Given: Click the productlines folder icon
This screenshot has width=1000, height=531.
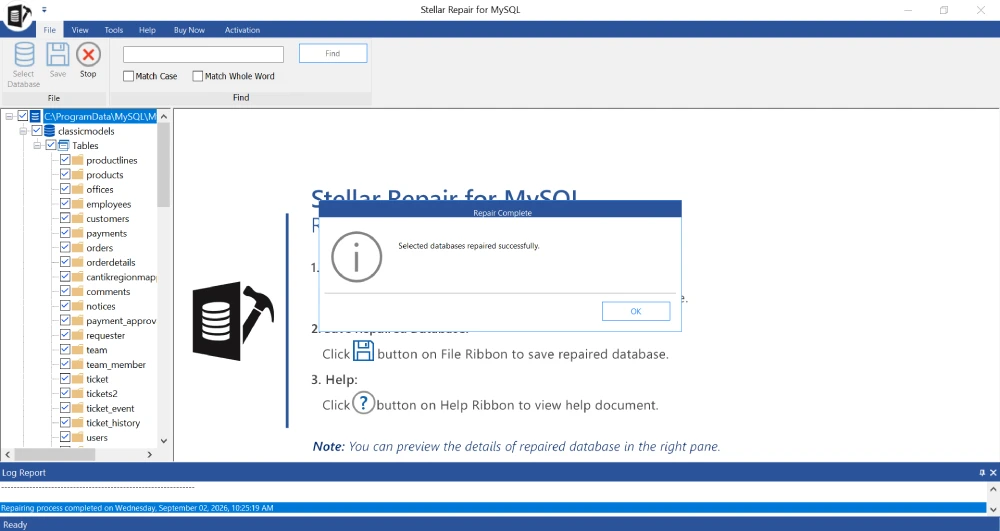Looking at the screenshot, I should [78, 159].
